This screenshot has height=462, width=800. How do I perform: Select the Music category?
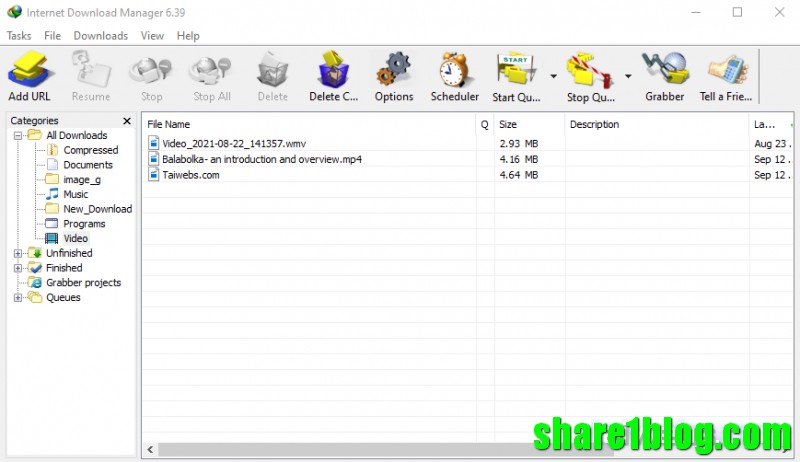(x=76, y=194)
